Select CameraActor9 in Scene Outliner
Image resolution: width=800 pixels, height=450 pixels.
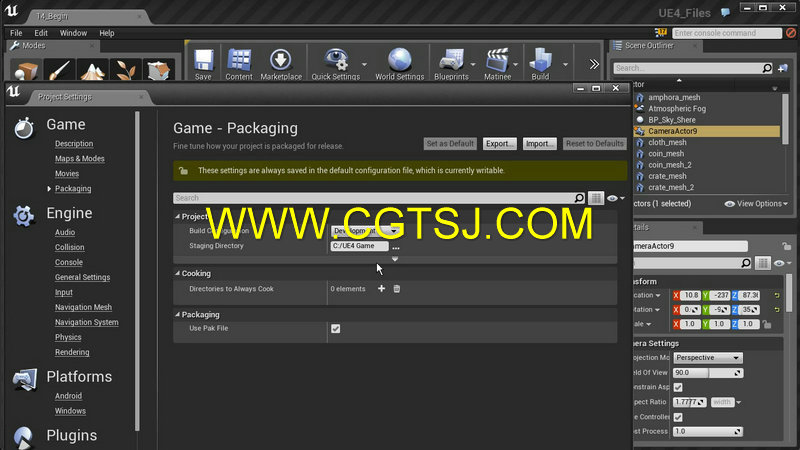[x=707, y=131]
